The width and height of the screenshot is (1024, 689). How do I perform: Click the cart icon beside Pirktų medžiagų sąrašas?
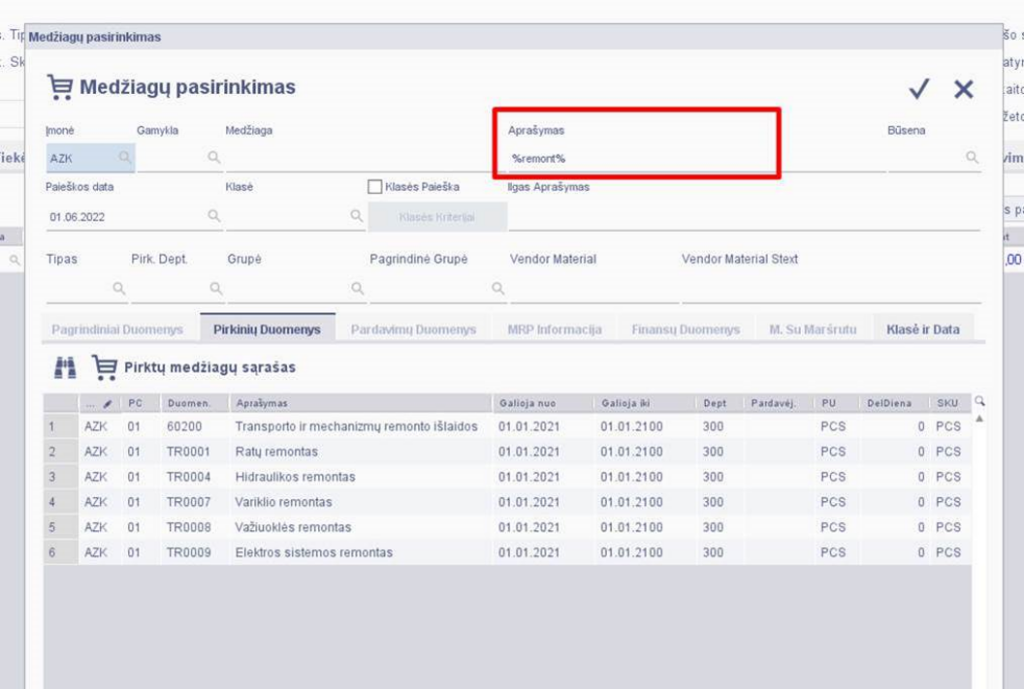pos(104,368)
